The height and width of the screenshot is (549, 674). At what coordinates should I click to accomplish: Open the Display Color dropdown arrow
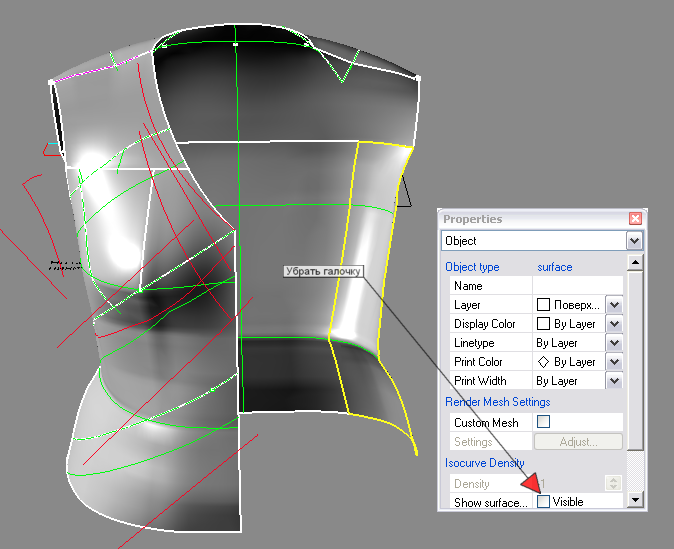pyautogui.click(x=614, y=324)
